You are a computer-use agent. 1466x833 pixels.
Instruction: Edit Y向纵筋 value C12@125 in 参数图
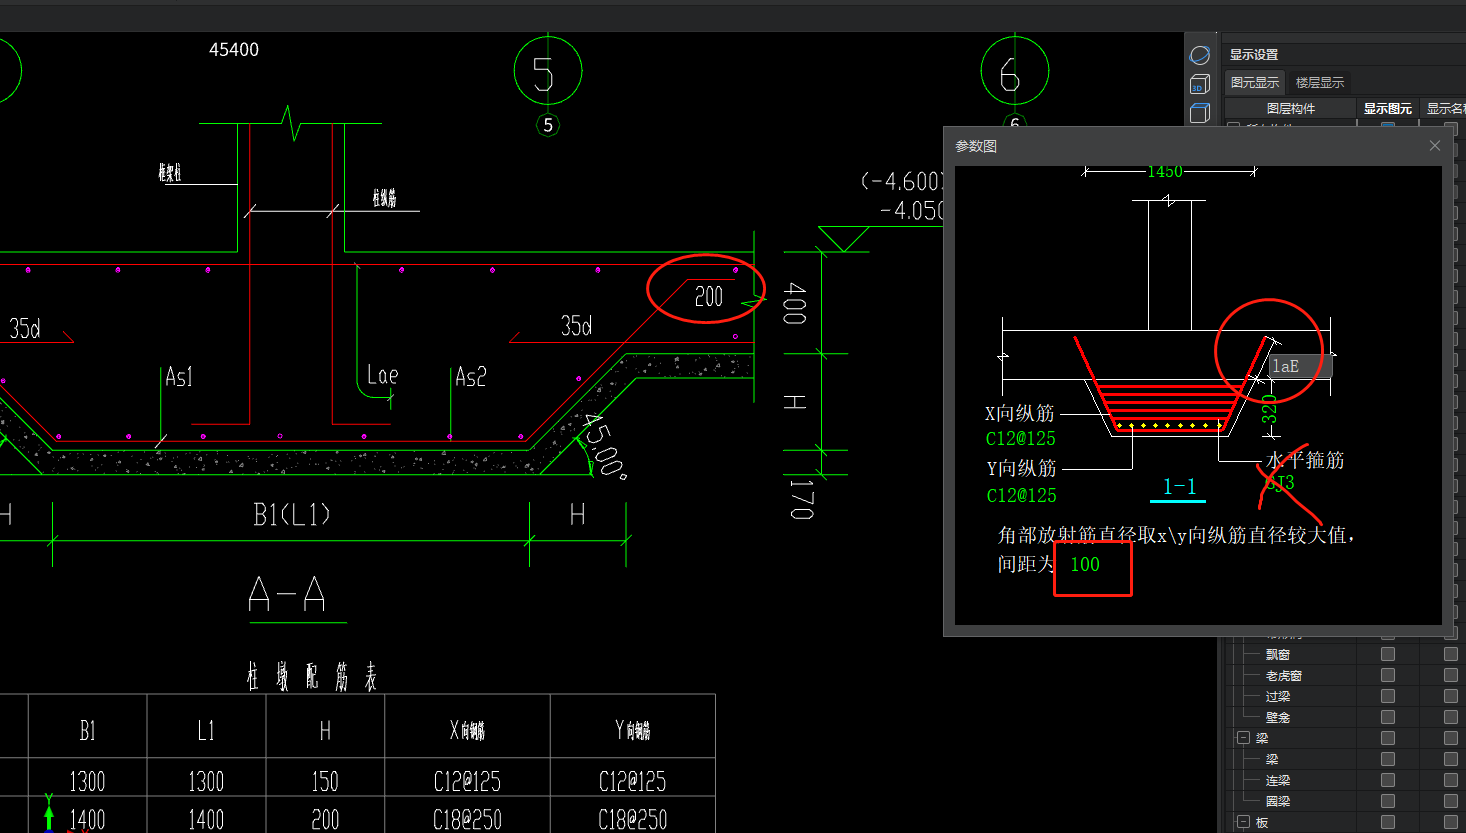point(1021,495)
